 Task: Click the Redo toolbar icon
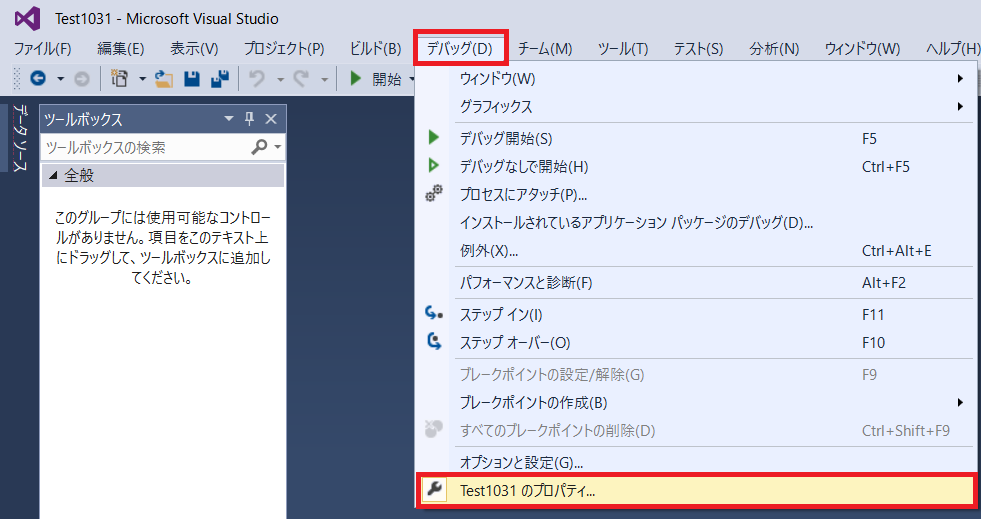point(301,79)
